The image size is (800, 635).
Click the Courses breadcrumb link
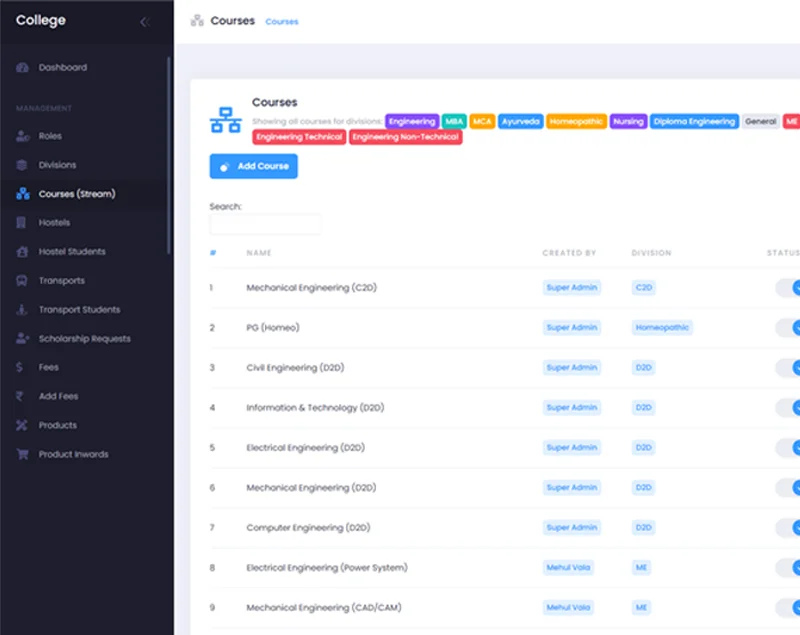pyautogui.click(x=282, y=22)
